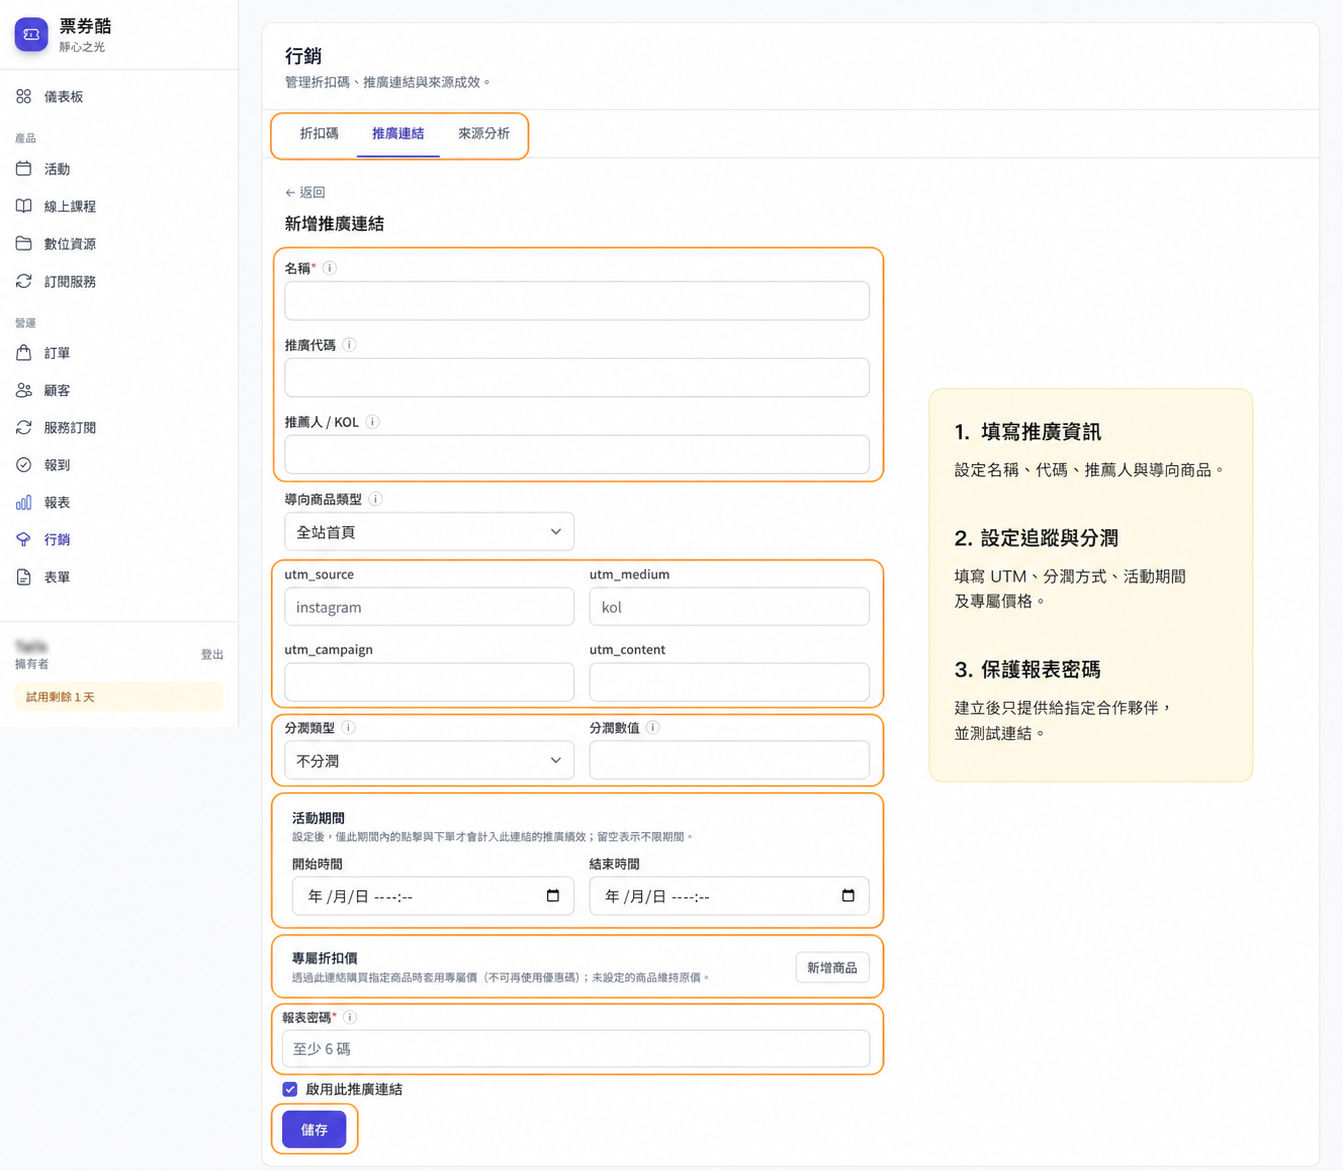Switch to the 來源分析 tab
1343x1171 pixels.
coord(484,134)
